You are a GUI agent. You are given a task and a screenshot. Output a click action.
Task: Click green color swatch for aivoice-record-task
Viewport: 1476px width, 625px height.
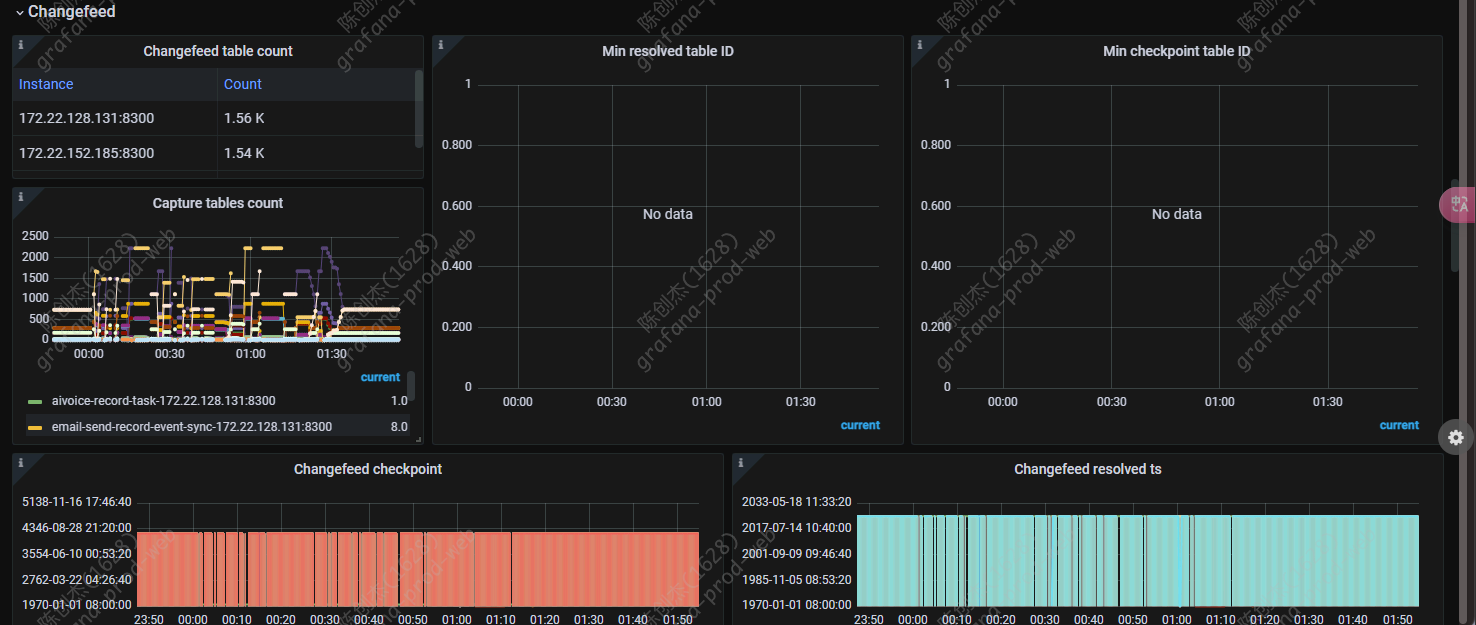coord(35,401)
